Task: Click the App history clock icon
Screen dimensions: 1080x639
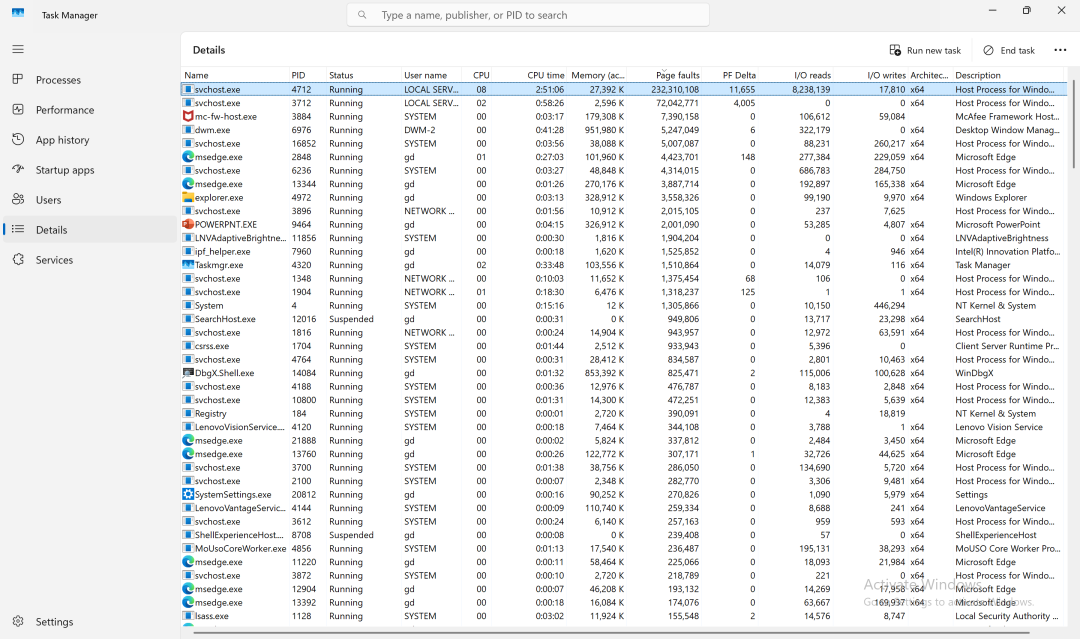Action: point(18,139)
